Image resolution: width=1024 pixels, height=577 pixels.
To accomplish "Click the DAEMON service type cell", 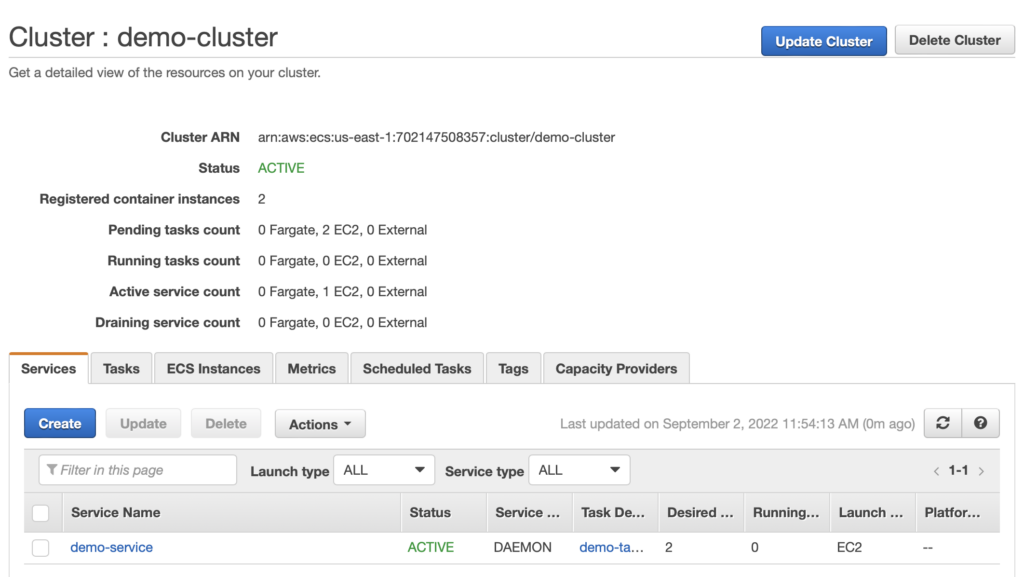I will point(522,548).
